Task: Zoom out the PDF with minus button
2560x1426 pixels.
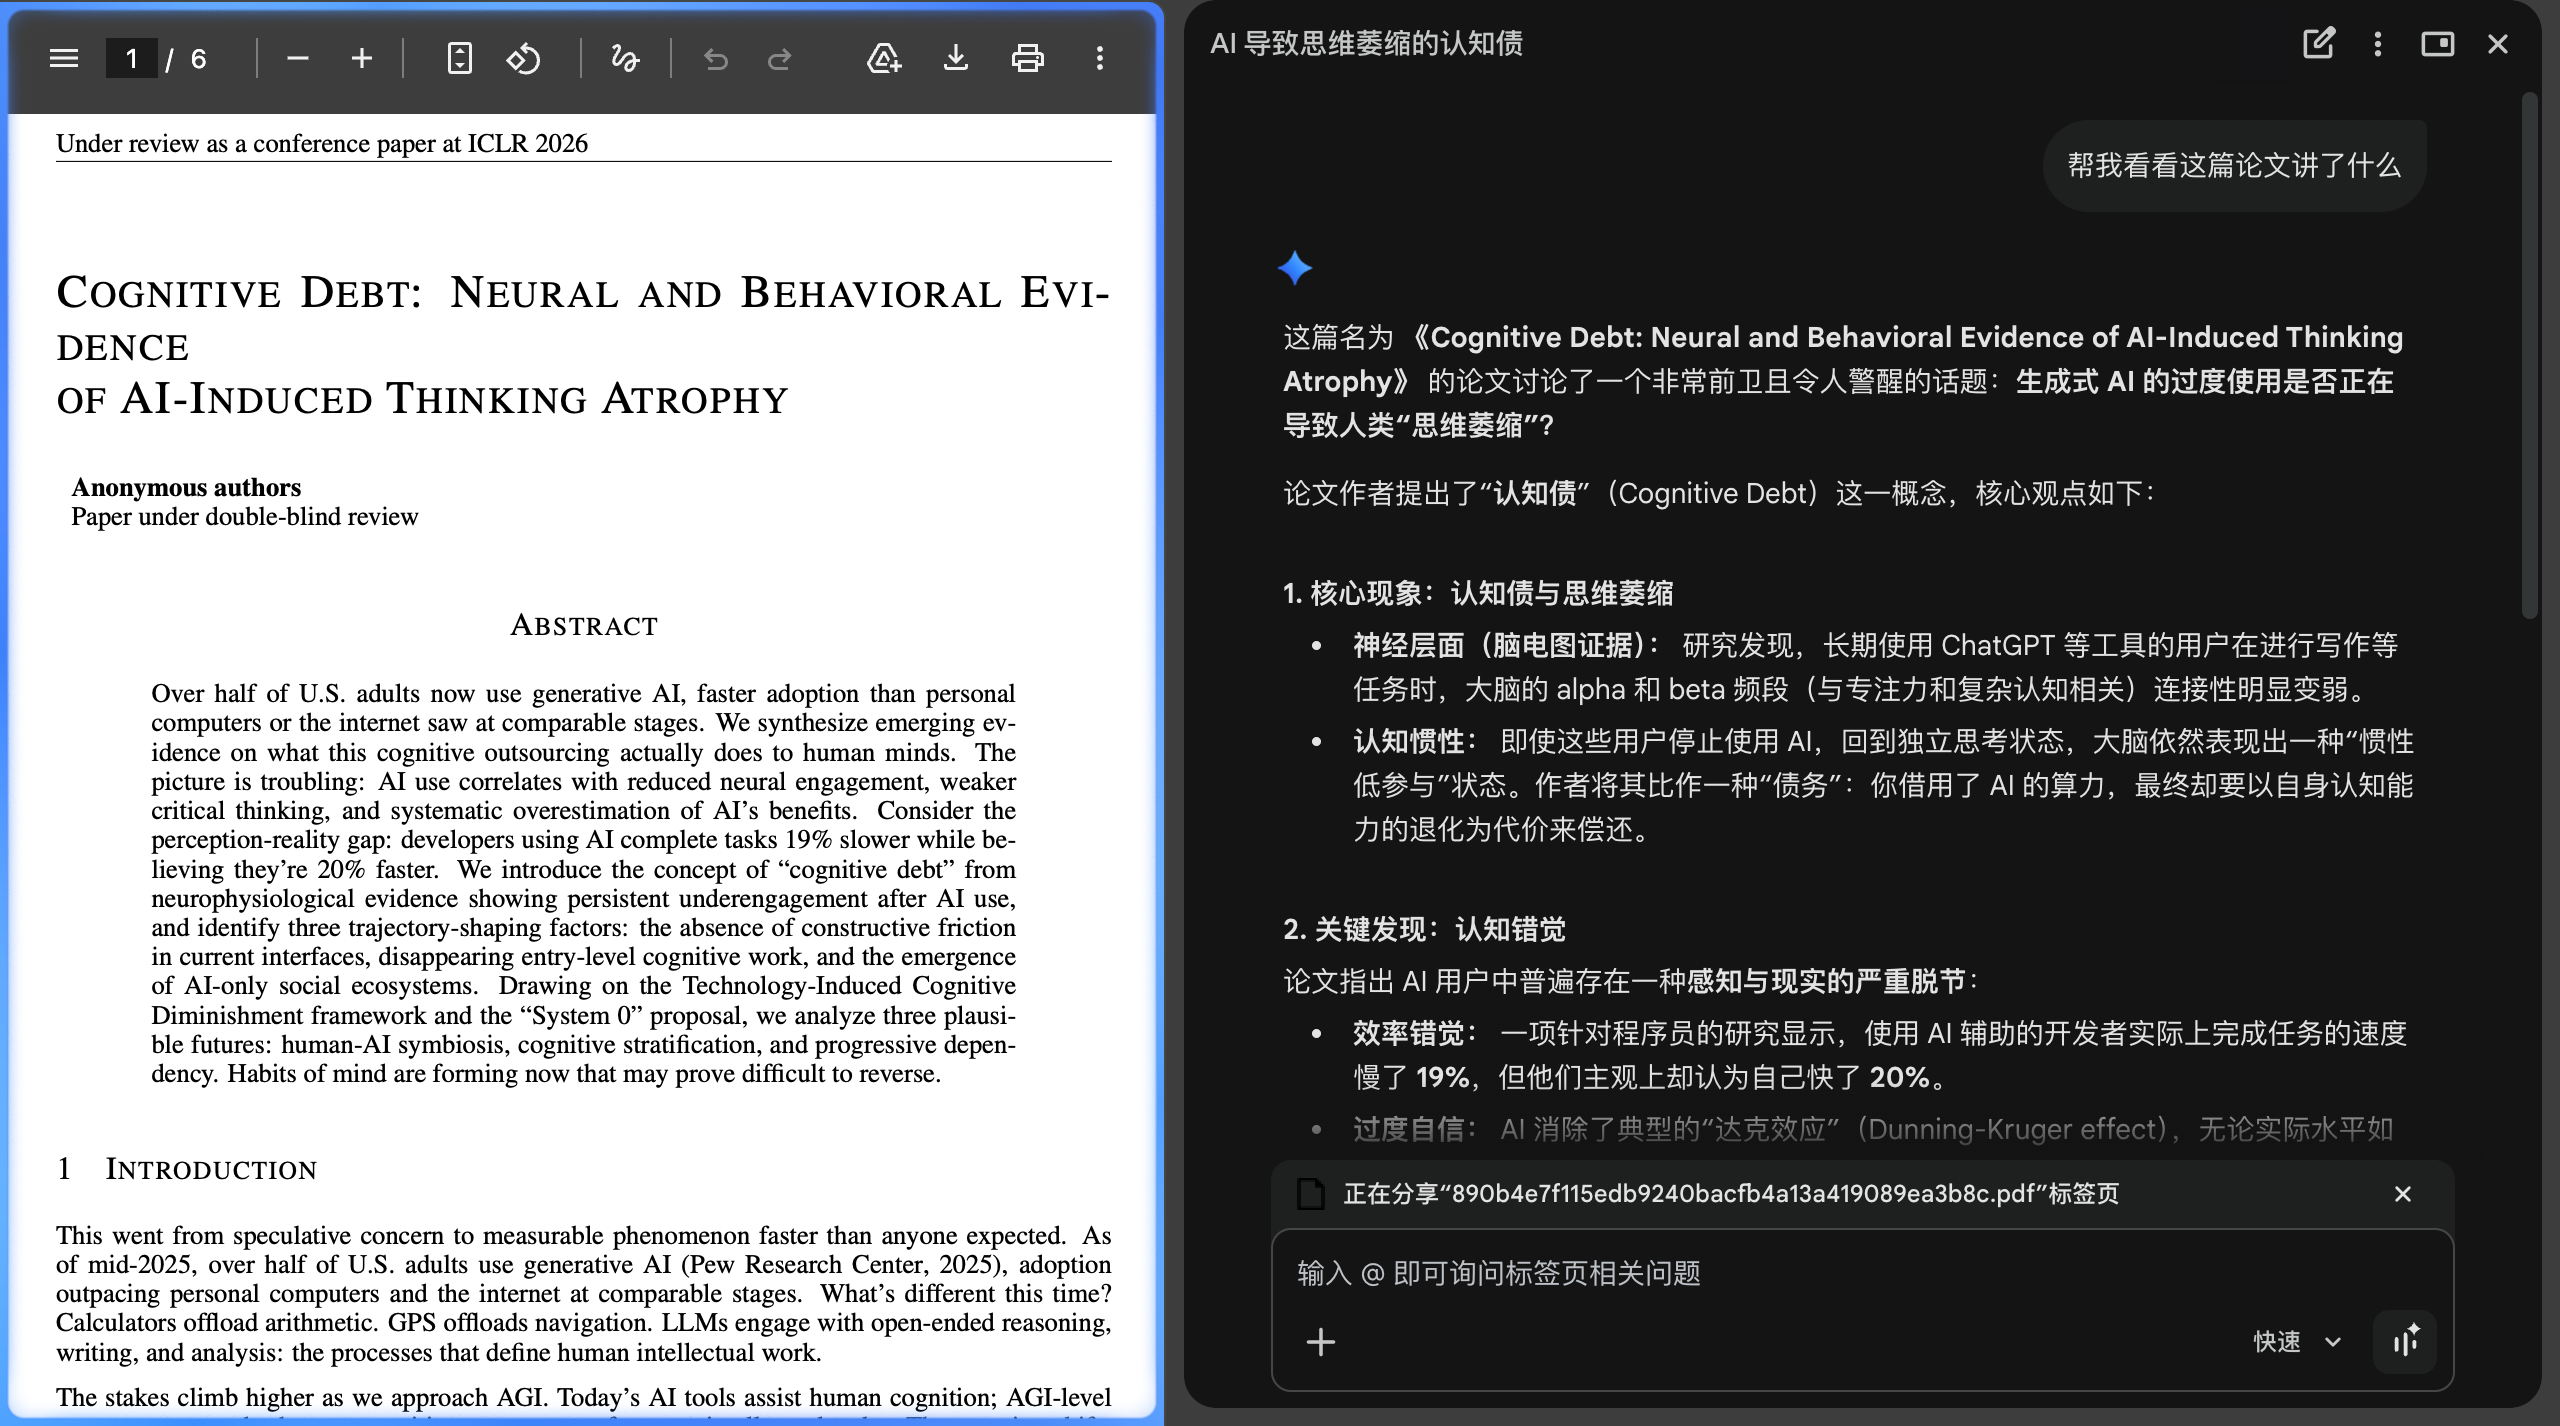Action: pyautogui.click(x=297, y=59)
